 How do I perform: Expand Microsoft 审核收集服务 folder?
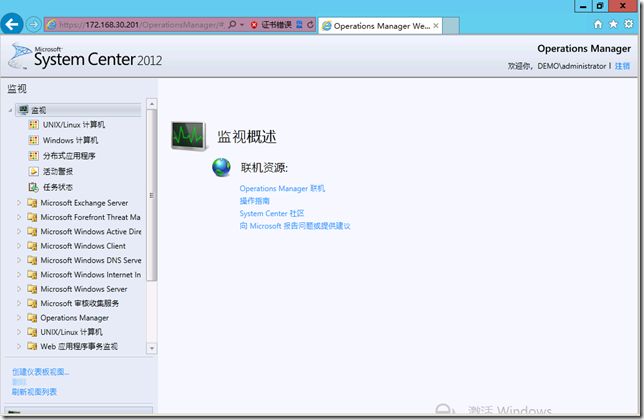18,303
